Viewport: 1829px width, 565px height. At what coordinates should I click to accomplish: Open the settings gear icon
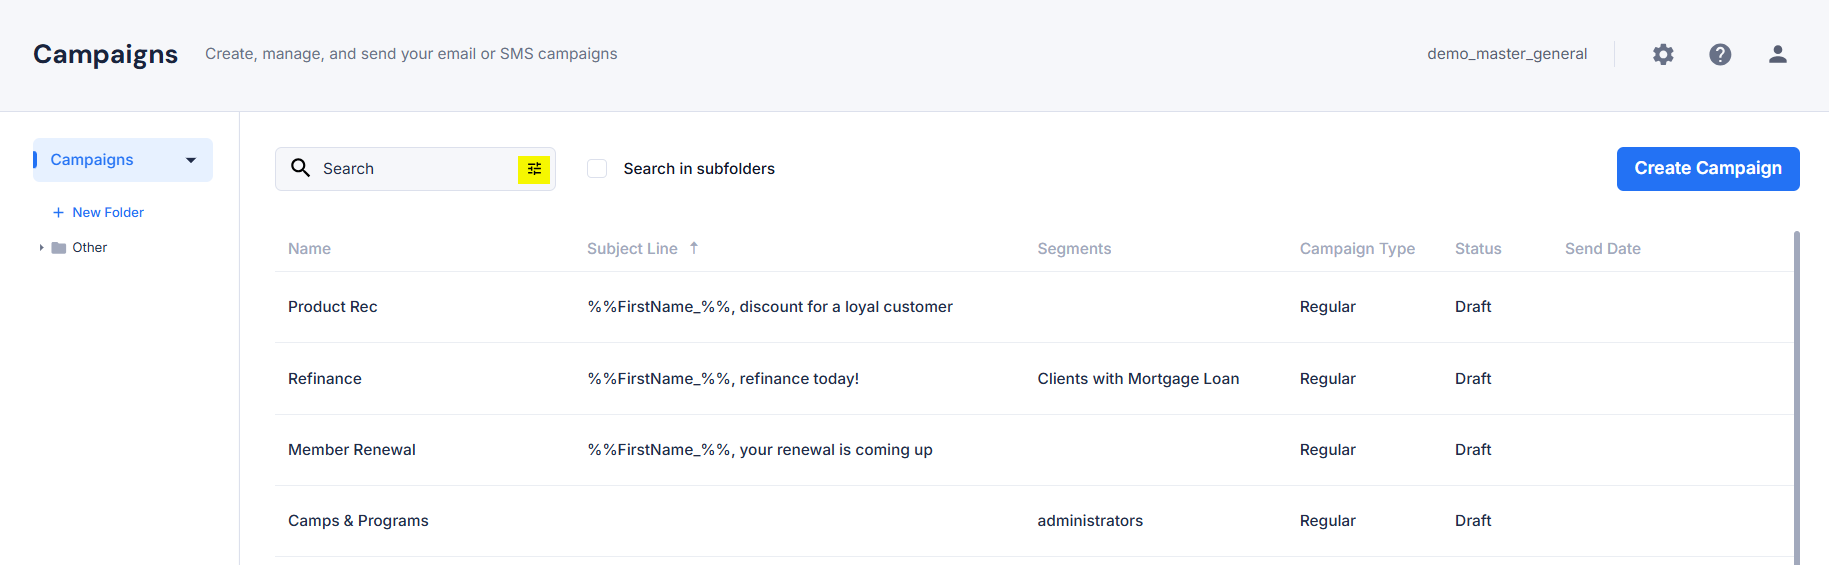pos(1663,54)
